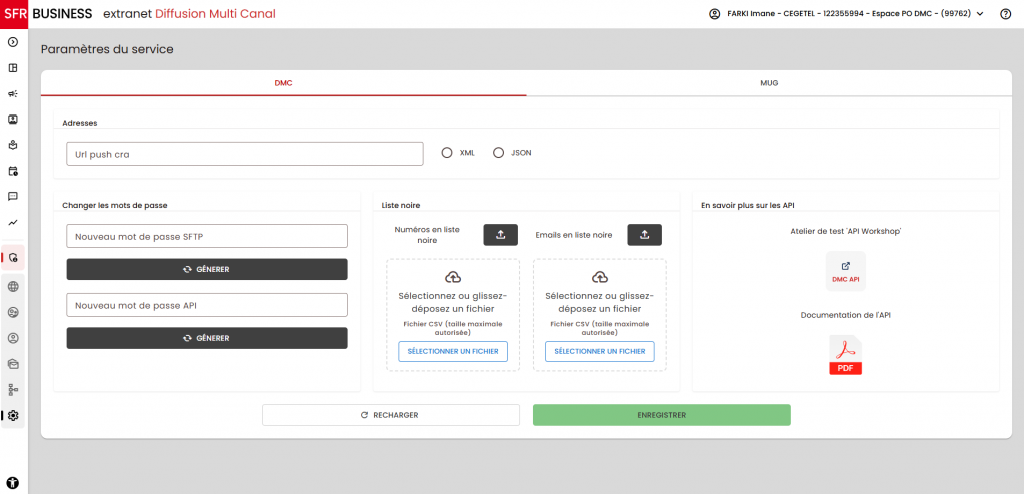
Task: Switch to the MUG tab
Action: click(x=768, y=83)
